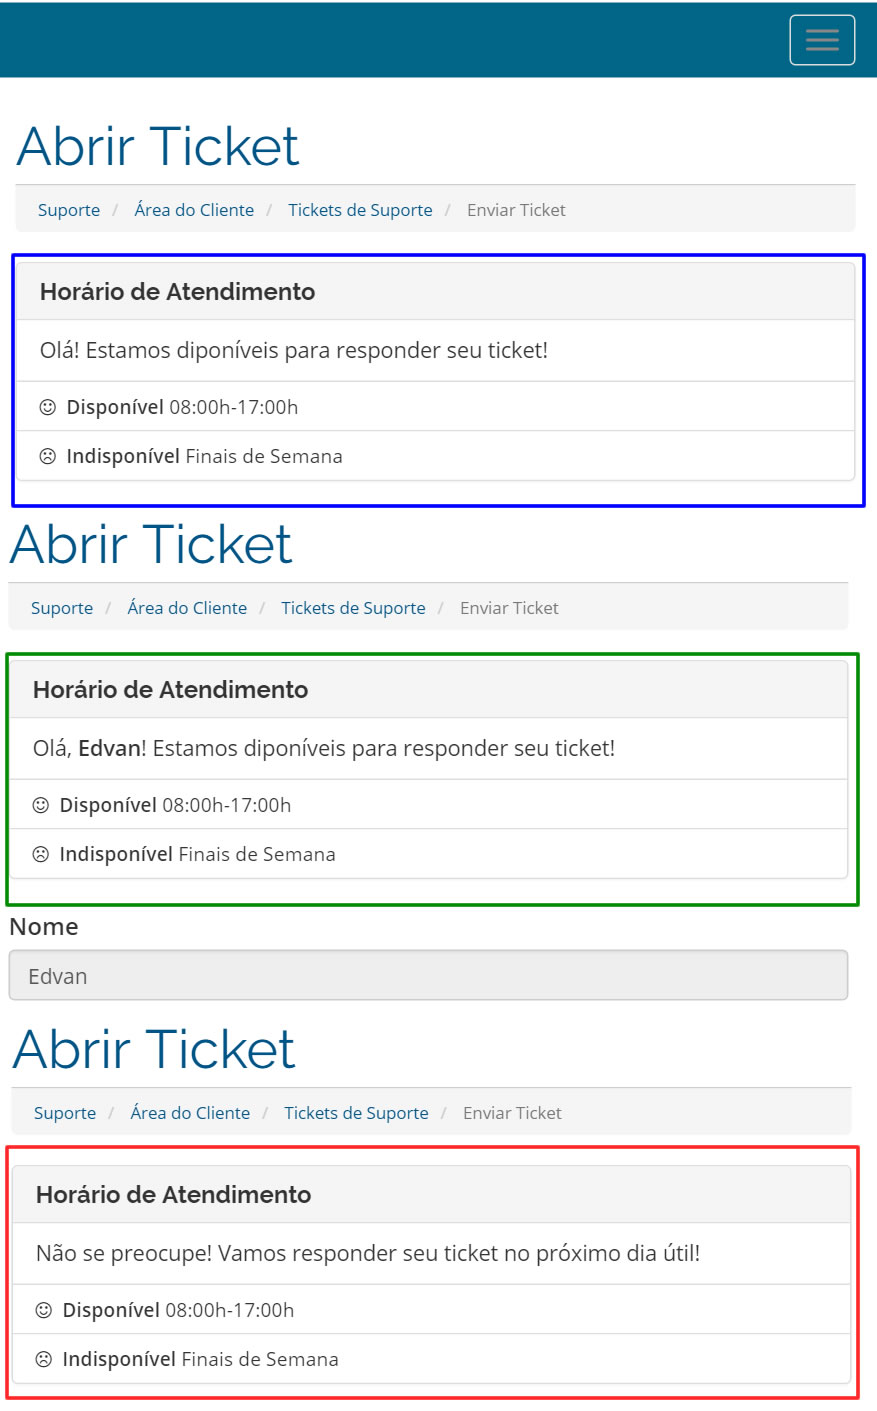Open Suporte link in third breadcrumb

pos(65,1113)
